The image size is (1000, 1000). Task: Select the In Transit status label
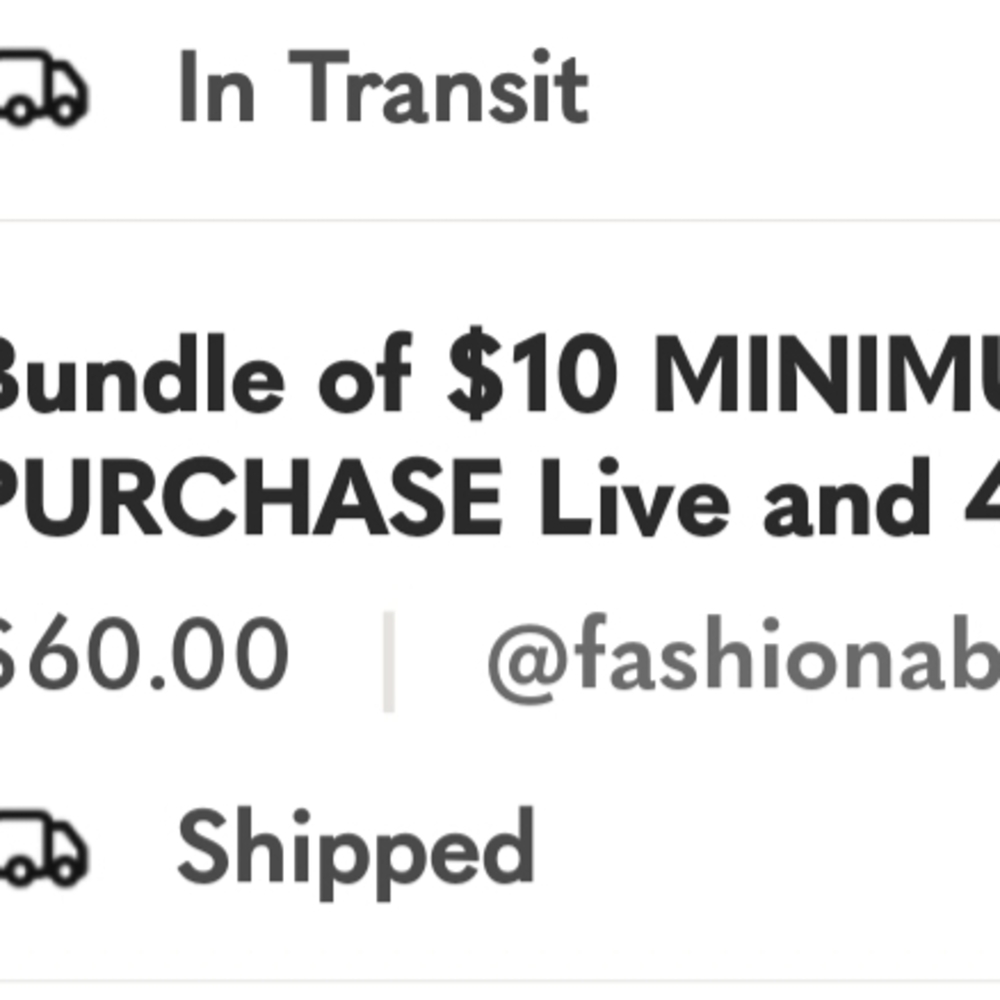coord(382,90)
